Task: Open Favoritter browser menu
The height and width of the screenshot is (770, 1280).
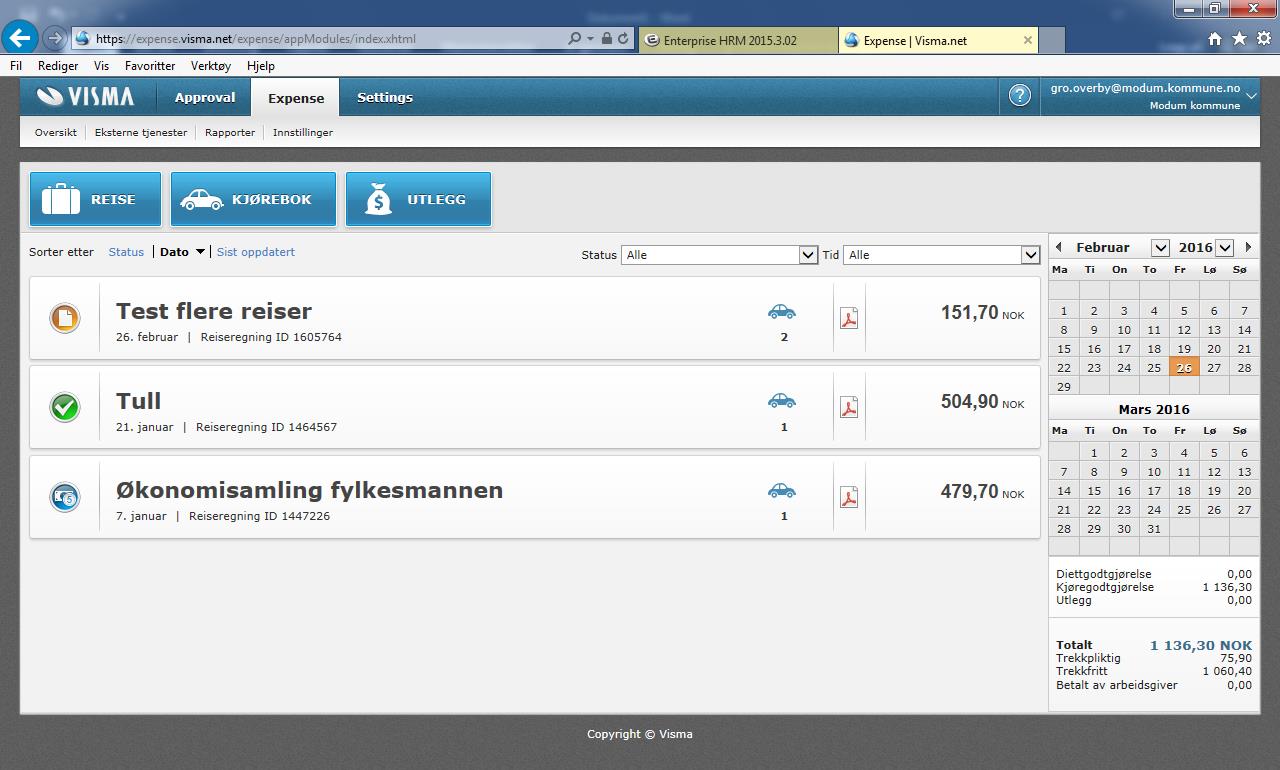Action: pos(150,66)
